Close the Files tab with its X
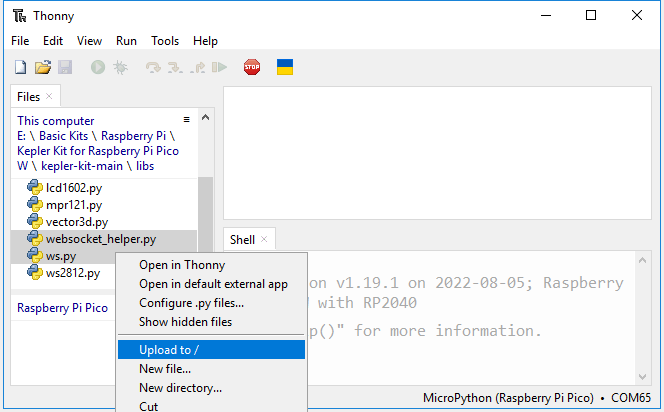This screenshot has height=412, width=664. pos(49,96)
